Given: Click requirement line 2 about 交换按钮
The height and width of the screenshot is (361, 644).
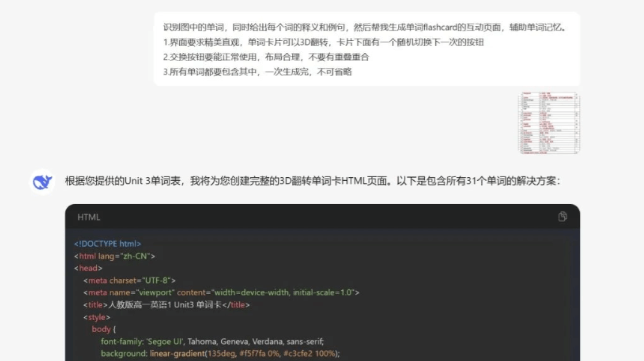Looking at the screenshot, I should coord(266,57).
